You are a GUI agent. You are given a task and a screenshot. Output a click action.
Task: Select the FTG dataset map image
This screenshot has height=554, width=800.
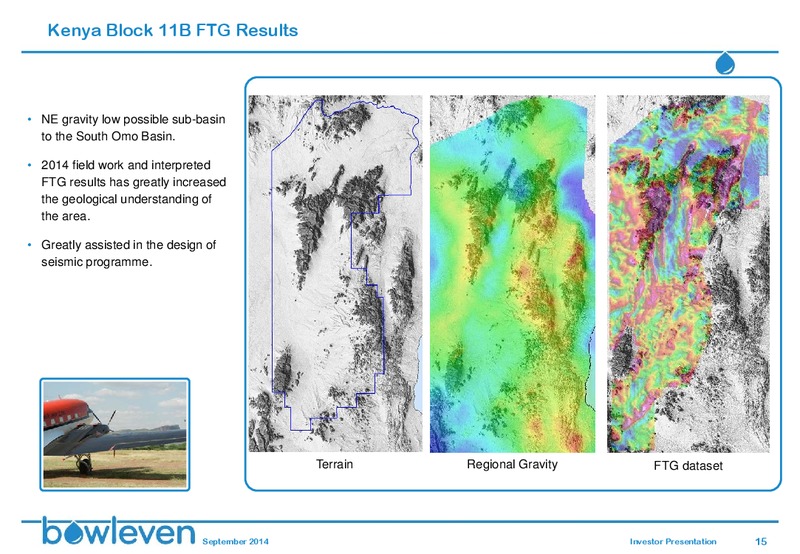click(x=688, y=274)
